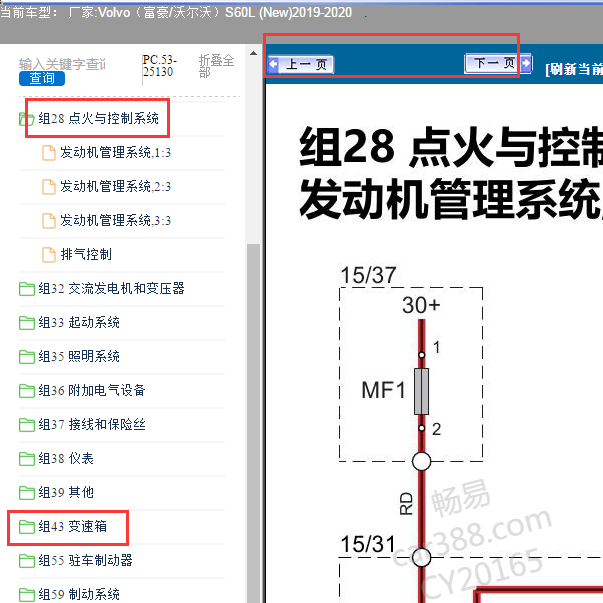Click the MF1 fuse label in diagram
This screenshot has height=603, width=603.
coord(383,390)
